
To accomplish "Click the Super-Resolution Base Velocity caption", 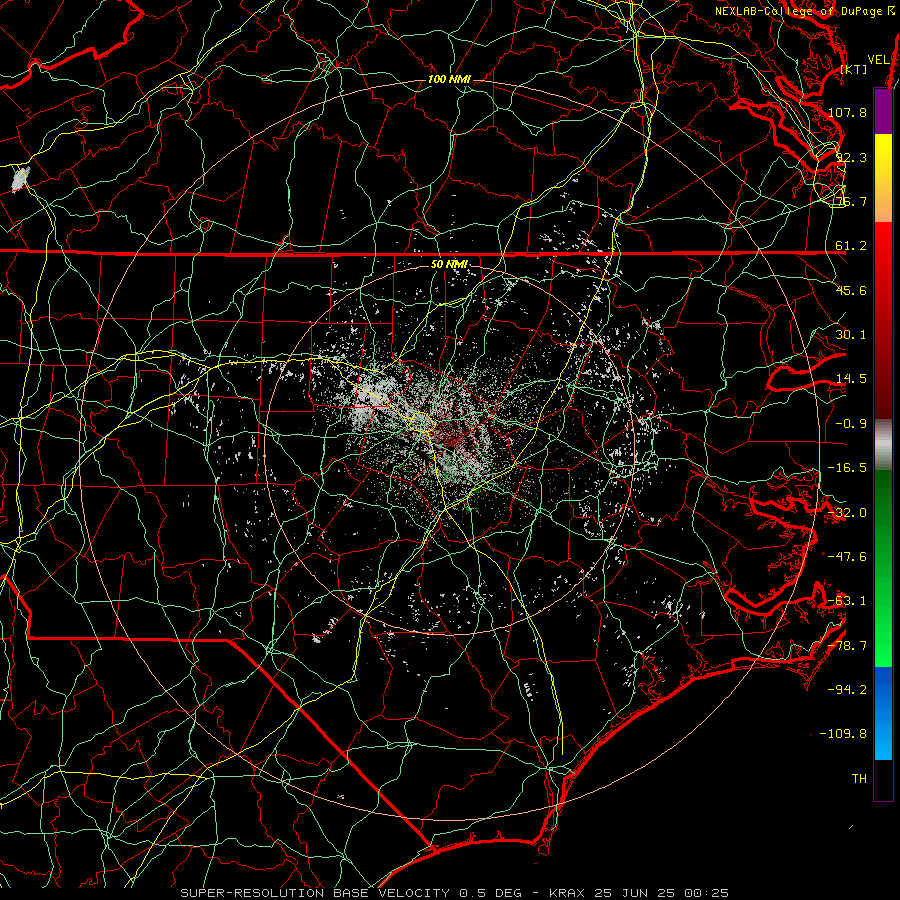I will 455,893.
